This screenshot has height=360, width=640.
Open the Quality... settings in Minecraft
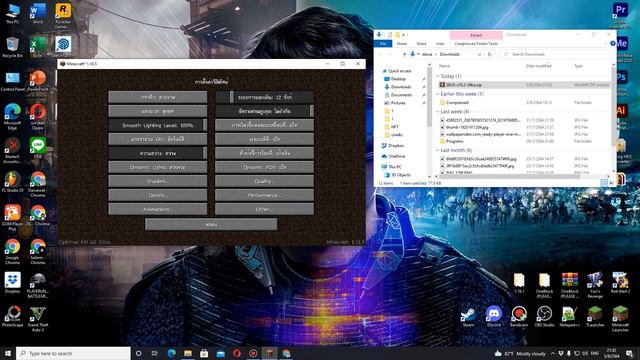(264, 181)
